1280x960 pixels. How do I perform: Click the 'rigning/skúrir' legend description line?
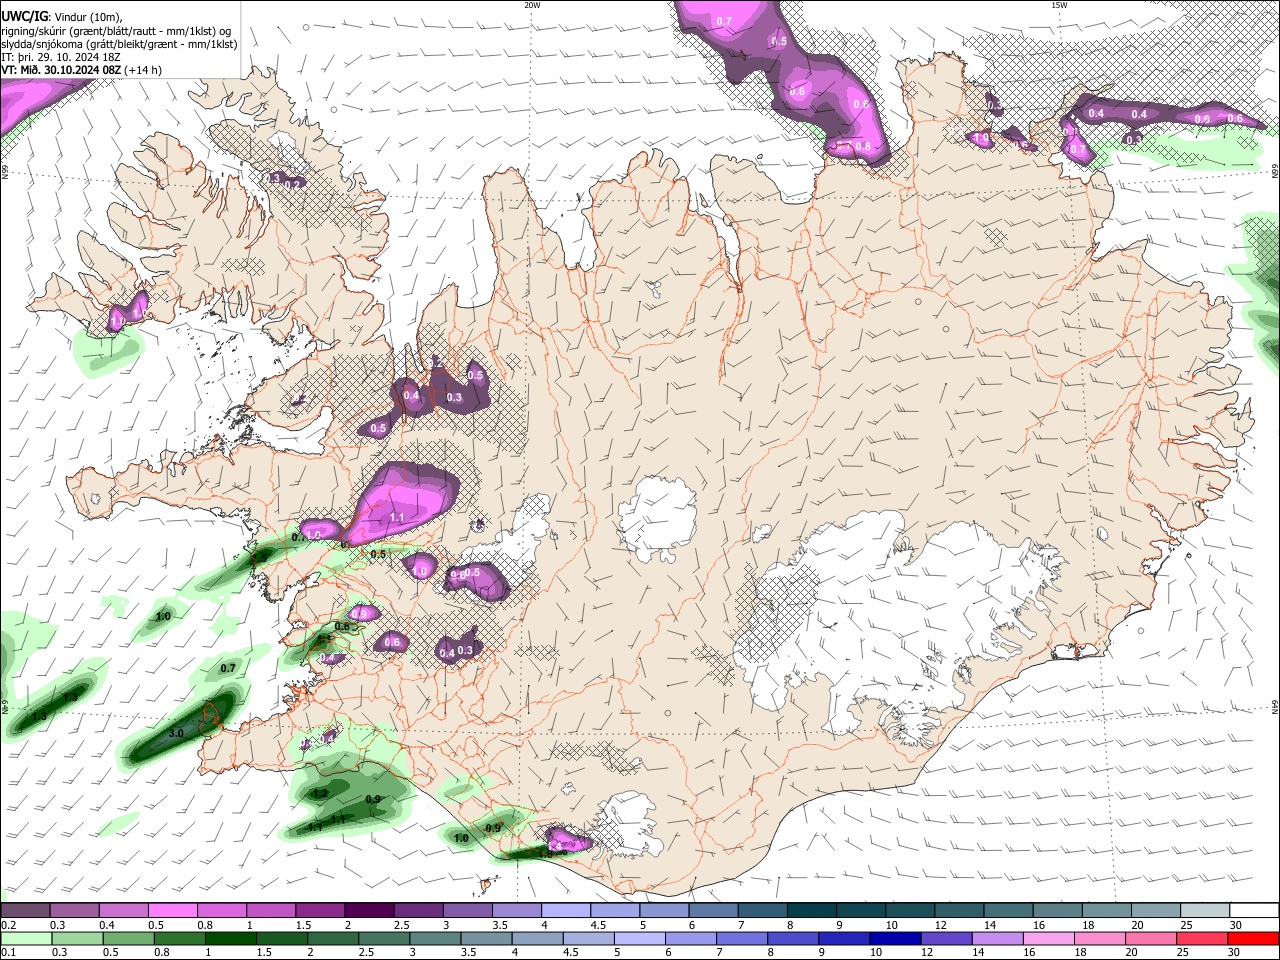coord(116,30)
